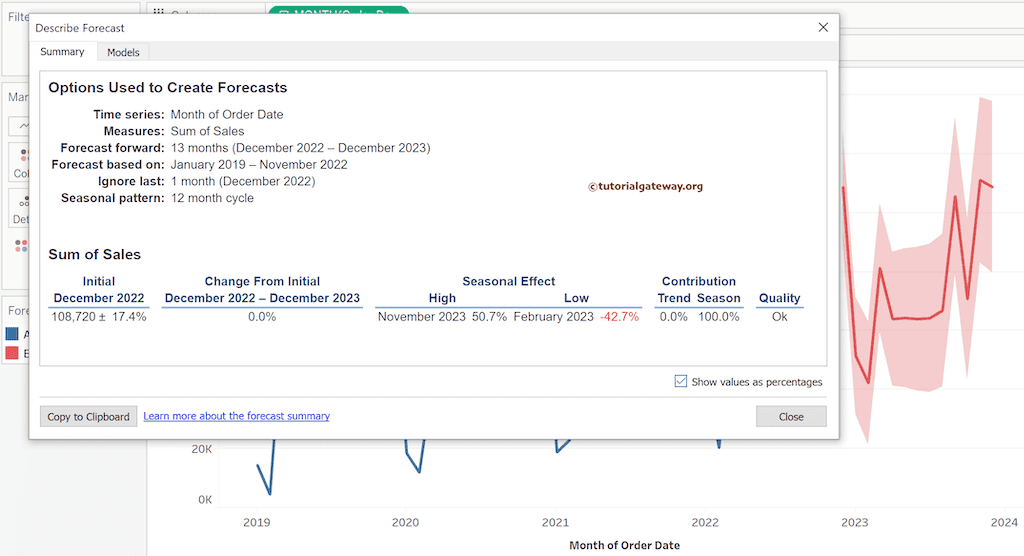Switch to the Summary tab
Screen dimensions: 1024x556
(x=62, y=52)
